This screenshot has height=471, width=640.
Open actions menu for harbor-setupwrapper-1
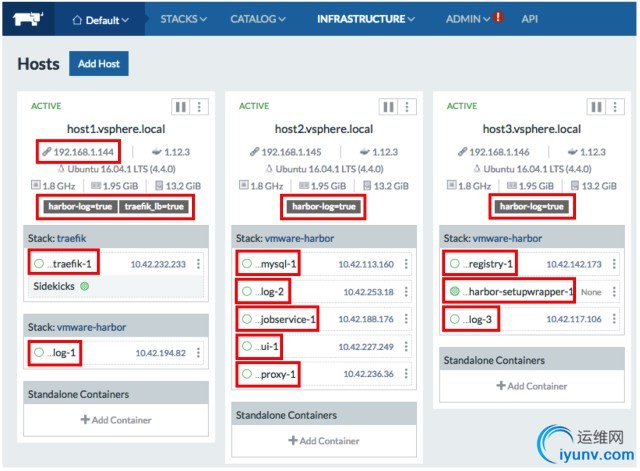pyautogui.click(x=614, y=292)
